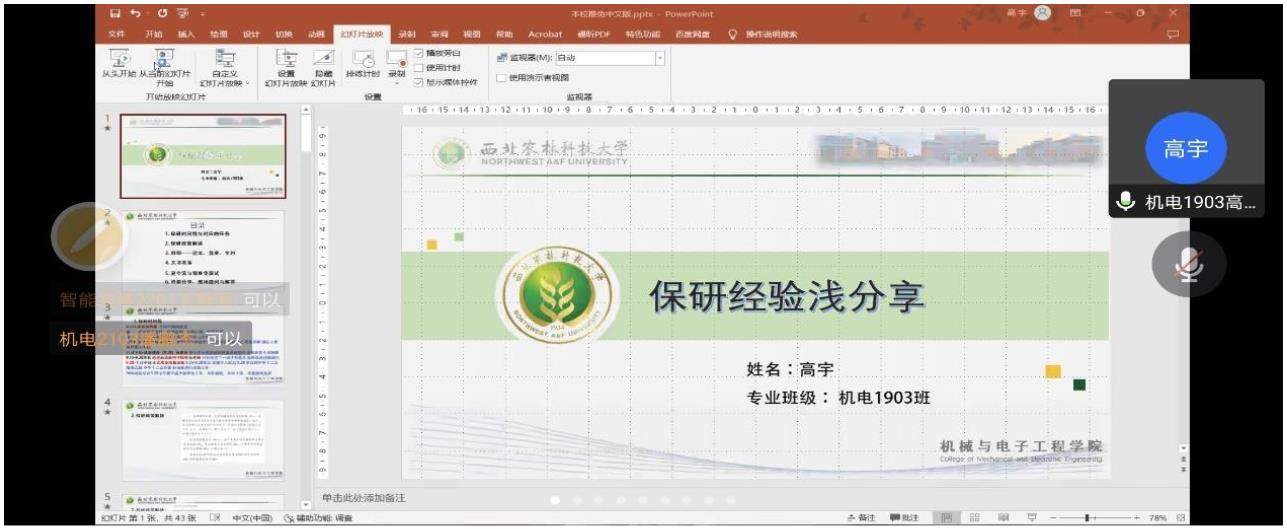This screenshot has height=529, width=1287.
Task: Check Use Presenter View (使用演示者视图) box
Action: click(x=501, y=77)
